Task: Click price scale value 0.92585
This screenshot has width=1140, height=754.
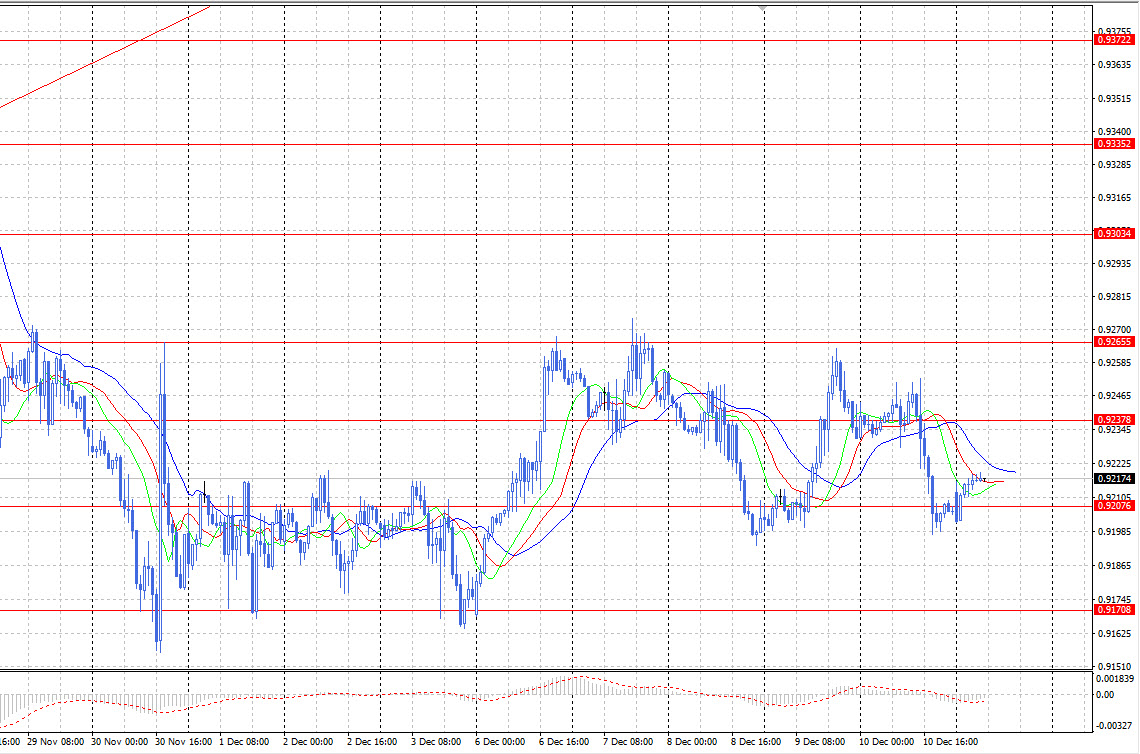Action: point(1115,363)
